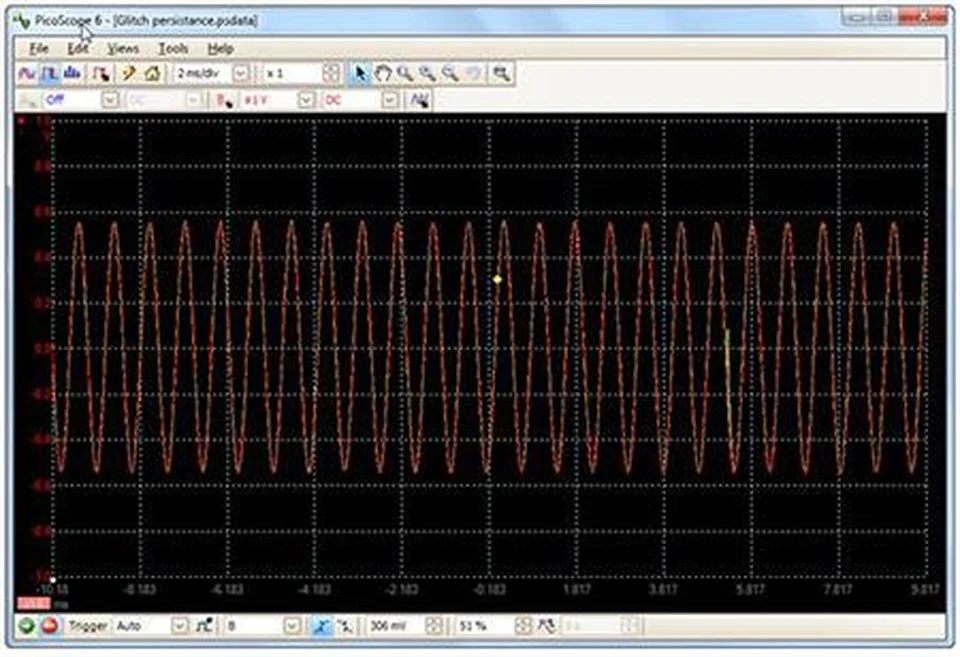The image size is (960, 657).
Task: Click the Auto setup wand icon
Action: tap(129, 73)
